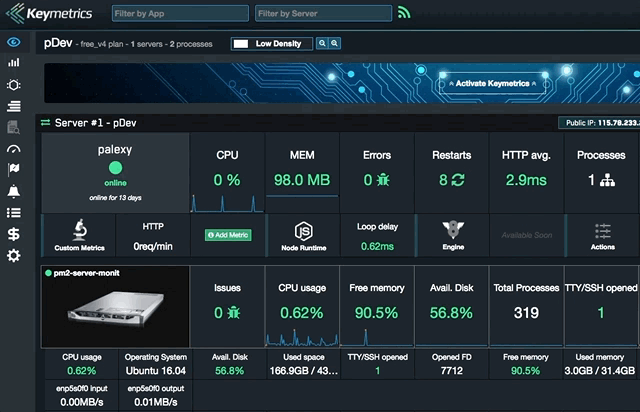The height and width of the screenshot is (412, 640).
Task: Open the flag sidebar icon
Action: (13, 169)
